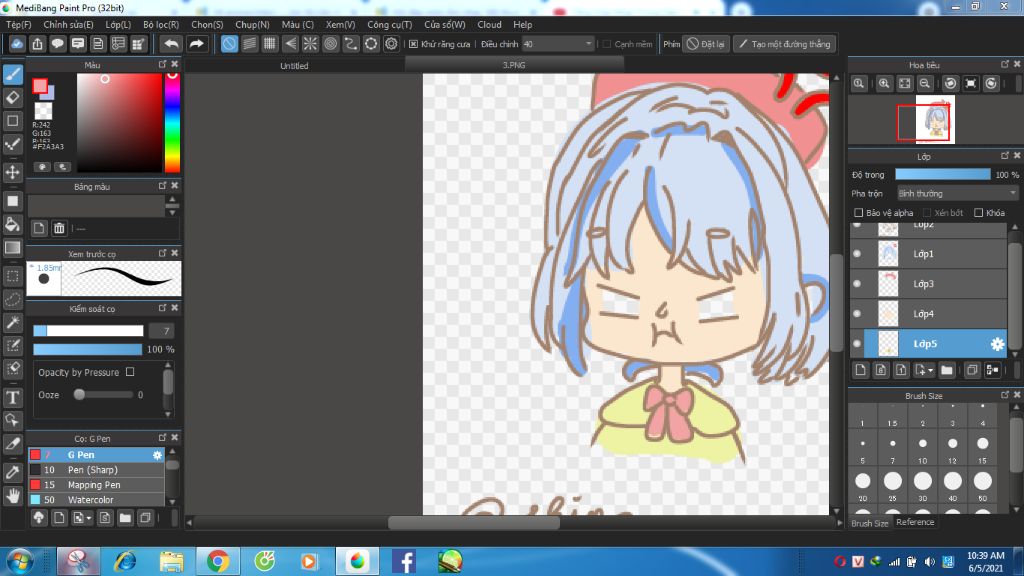The height and width of the screenshot is (576, 1024).
Task: Hide the Lớp4 layer
Action: tap(857, 313)
